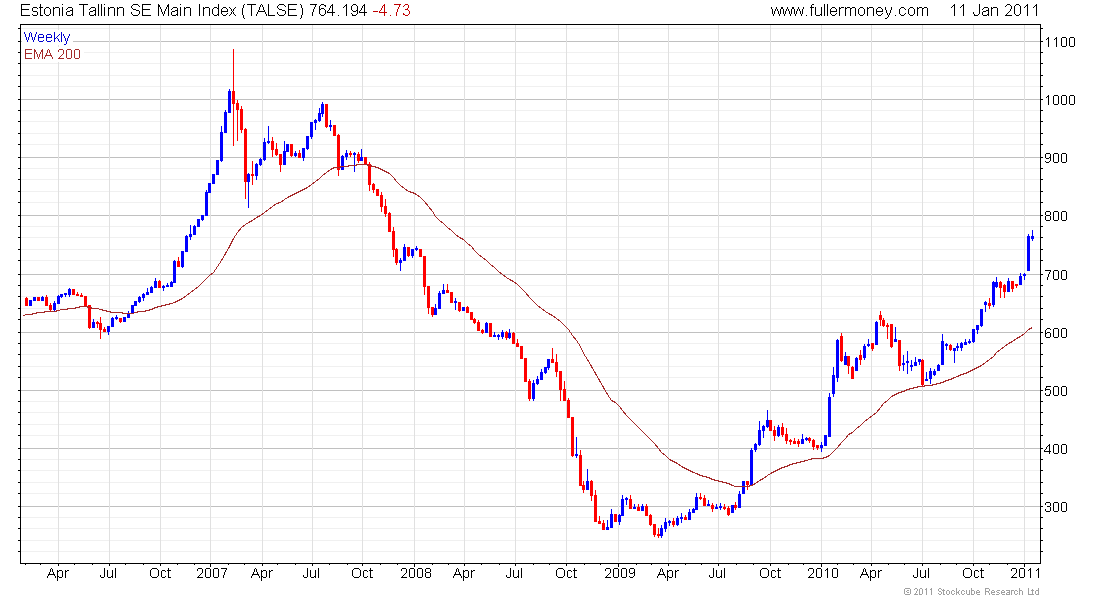Select the 'Weekly' legend label
This screenshot has height=600, width=1100.
coord(47,37)
